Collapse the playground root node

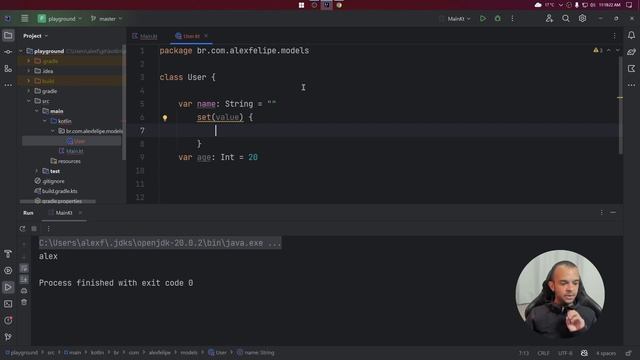pyautogui.click(x=21, y=51)
